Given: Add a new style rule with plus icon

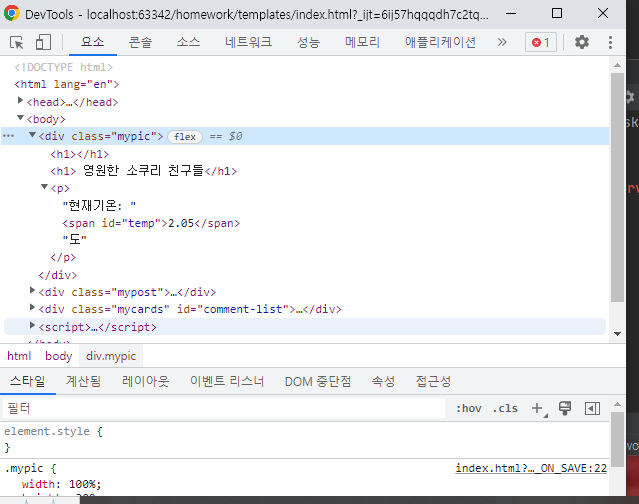Looking at the screenshot, I should coord(538,408).
